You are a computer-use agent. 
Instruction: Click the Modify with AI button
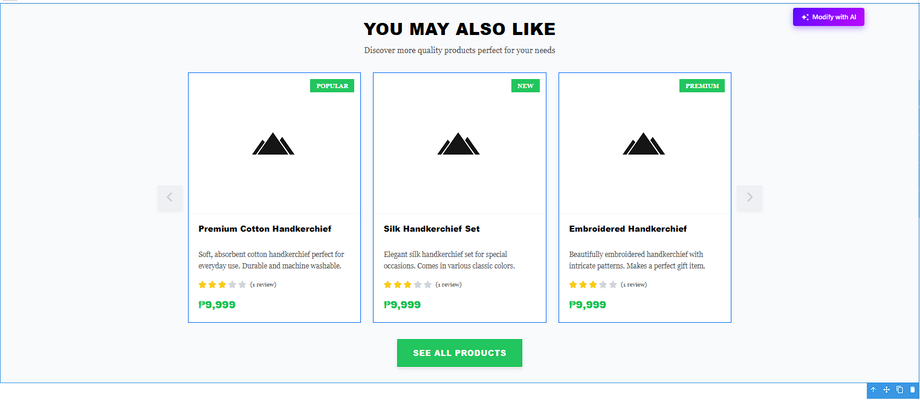[828, 17]
